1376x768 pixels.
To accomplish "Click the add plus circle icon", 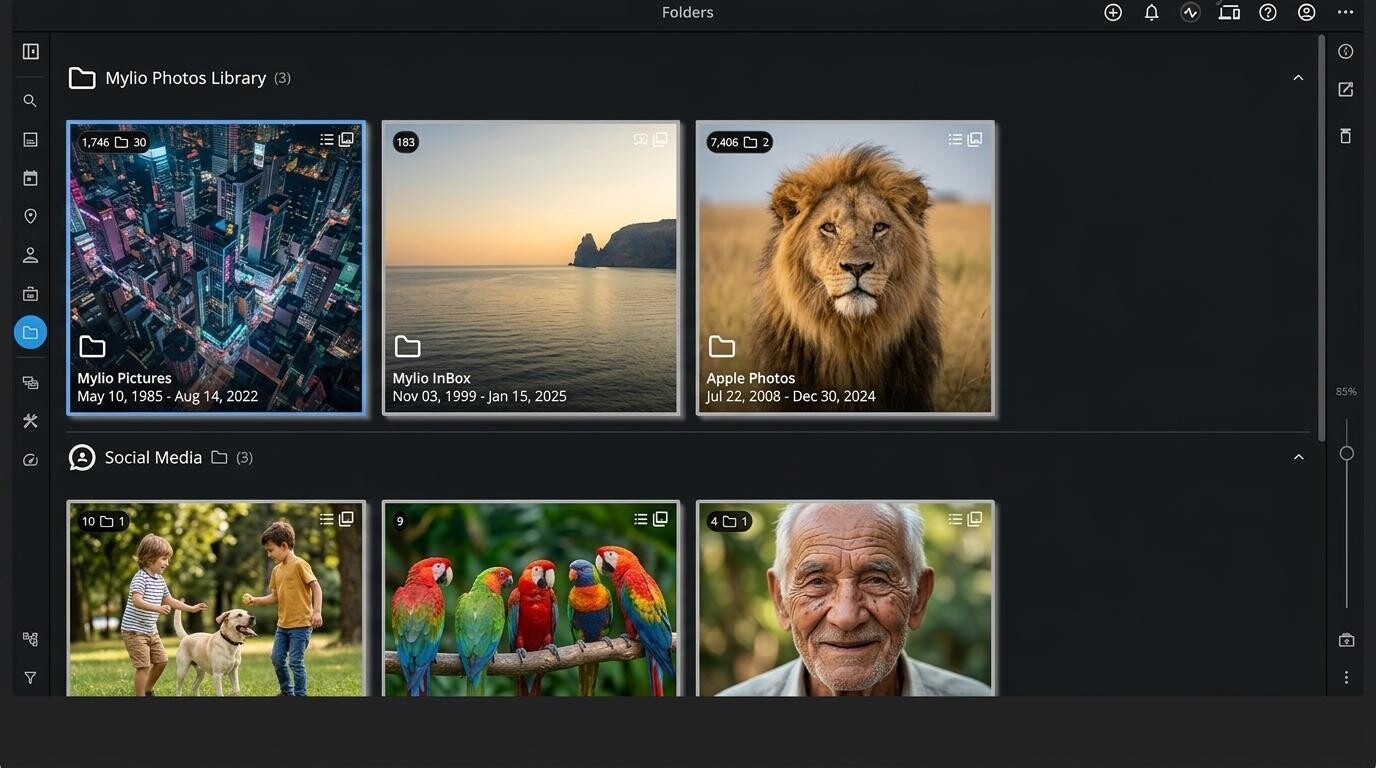I will click(x=1113, y=12).
